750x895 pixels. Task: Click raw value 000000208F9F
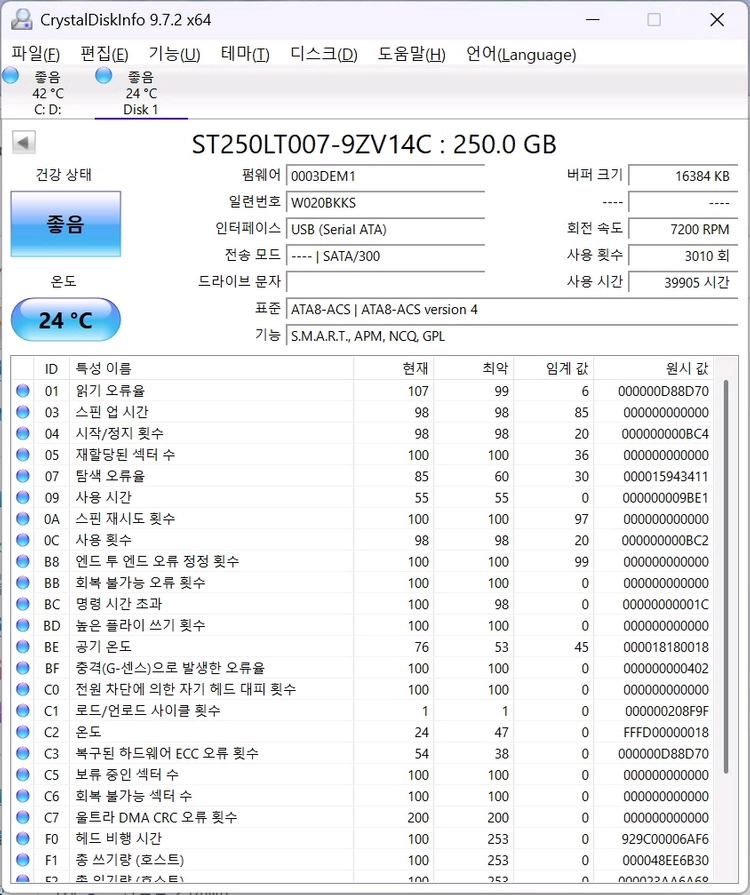(x=667, y=711)
